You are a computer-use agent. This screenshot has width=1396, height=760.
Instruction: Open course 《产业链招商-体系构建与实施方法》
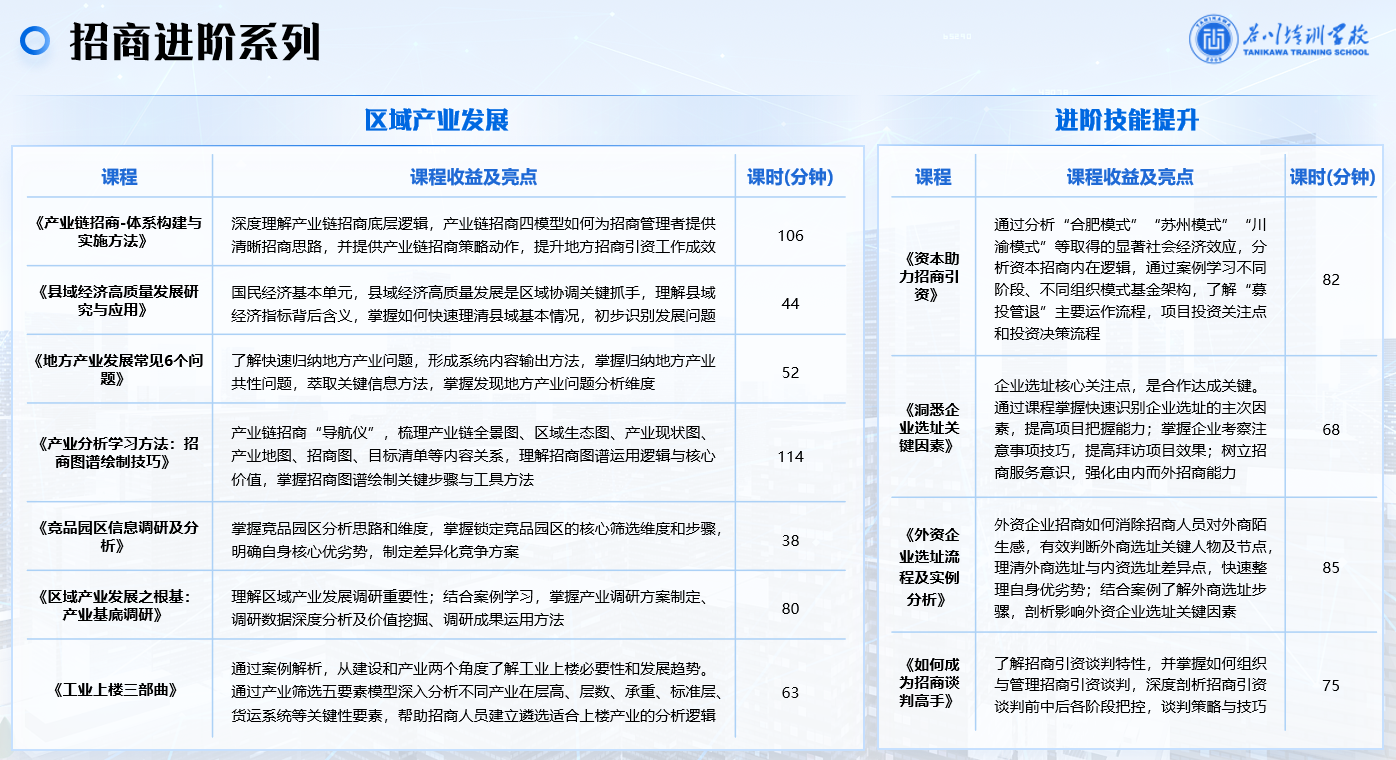click(118, 232)
